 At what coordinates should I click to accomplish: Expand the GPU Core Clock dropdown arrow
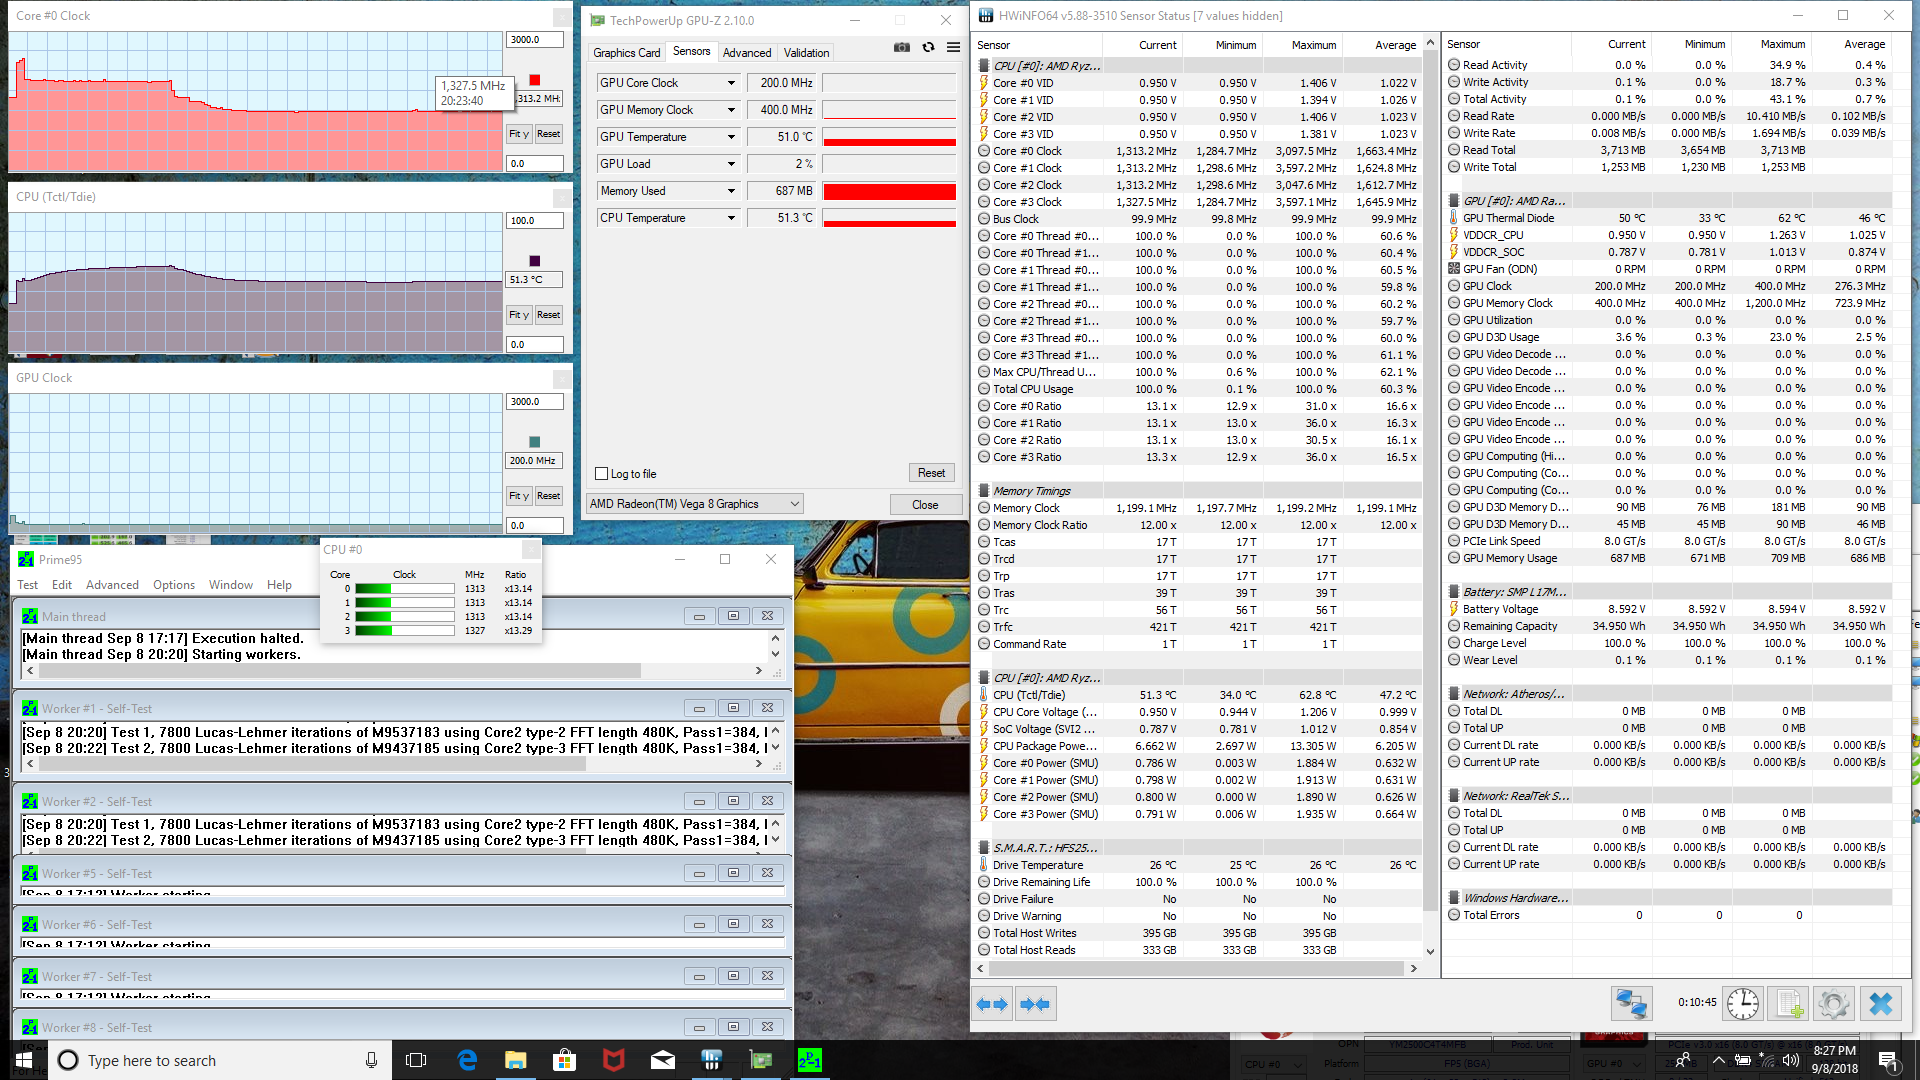(731, 83)
